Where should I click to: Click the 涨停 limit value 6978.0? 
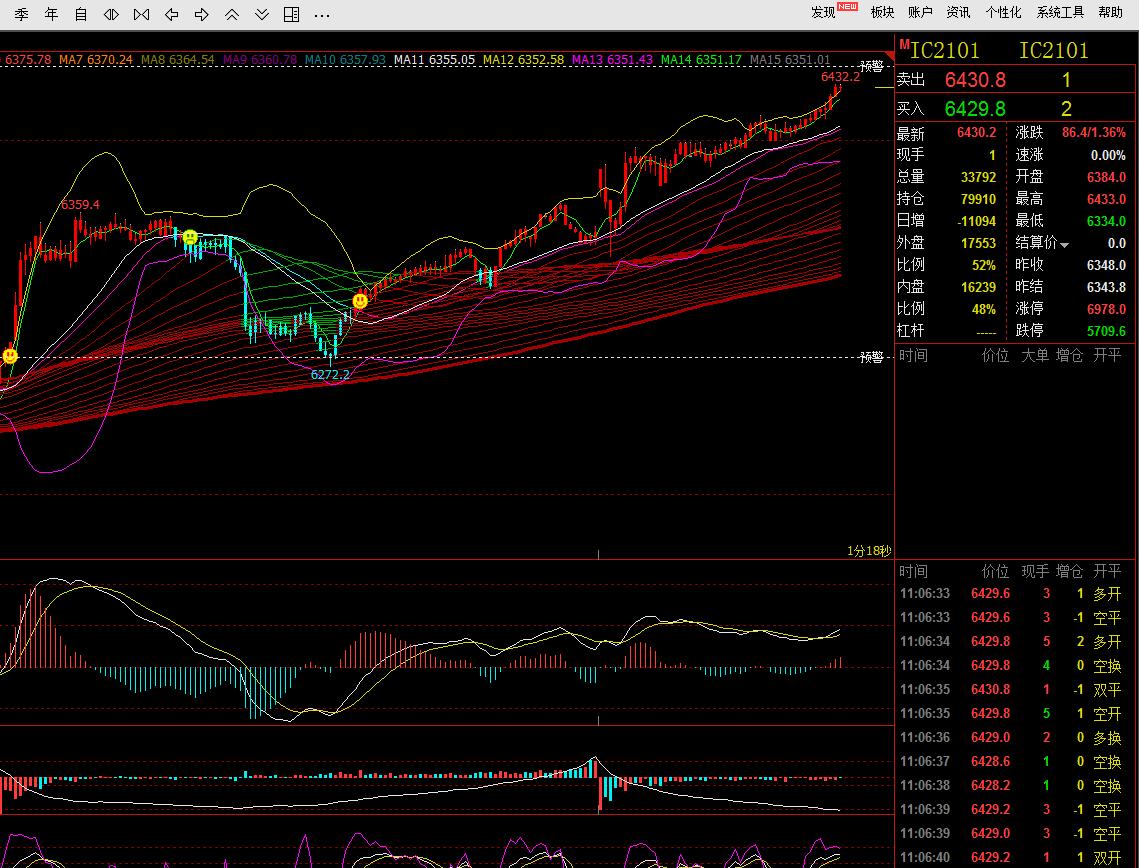tap(1106, 309)
